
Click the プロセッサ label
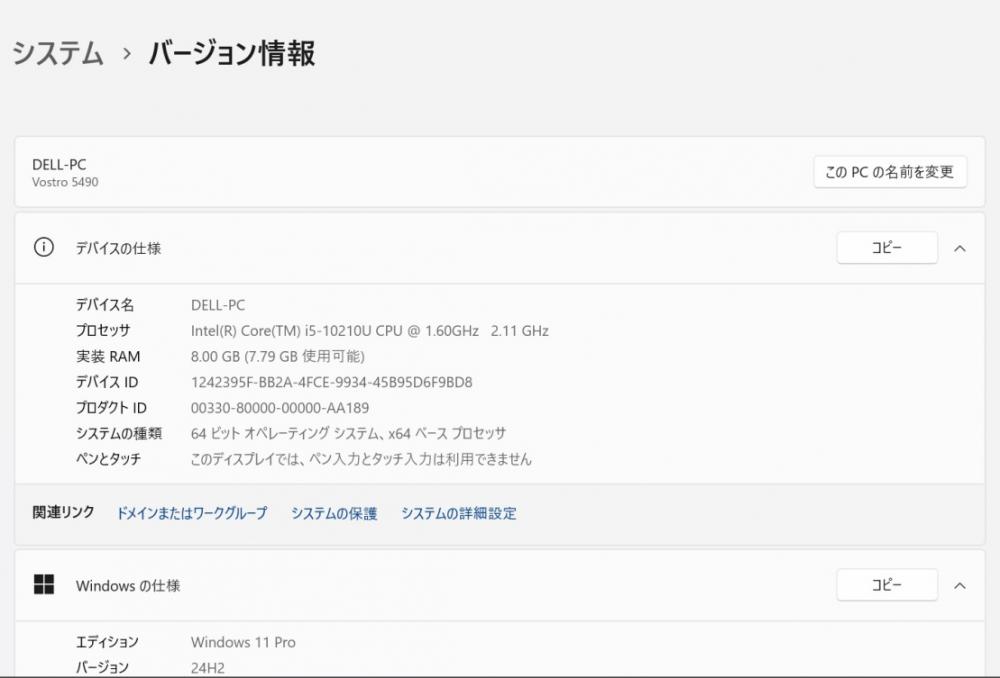coord(103,331)
